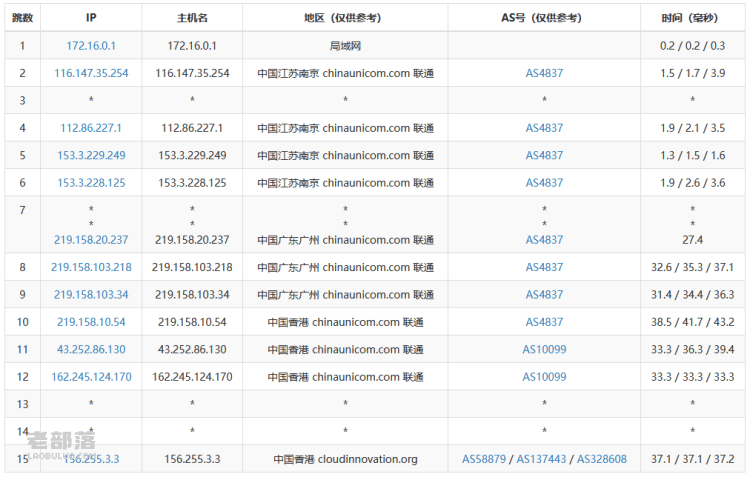Select hop 10 region 中国香港 chinaunicom.com 联通
This screenshot has height=477, width=750.
[x=345, y=322]
